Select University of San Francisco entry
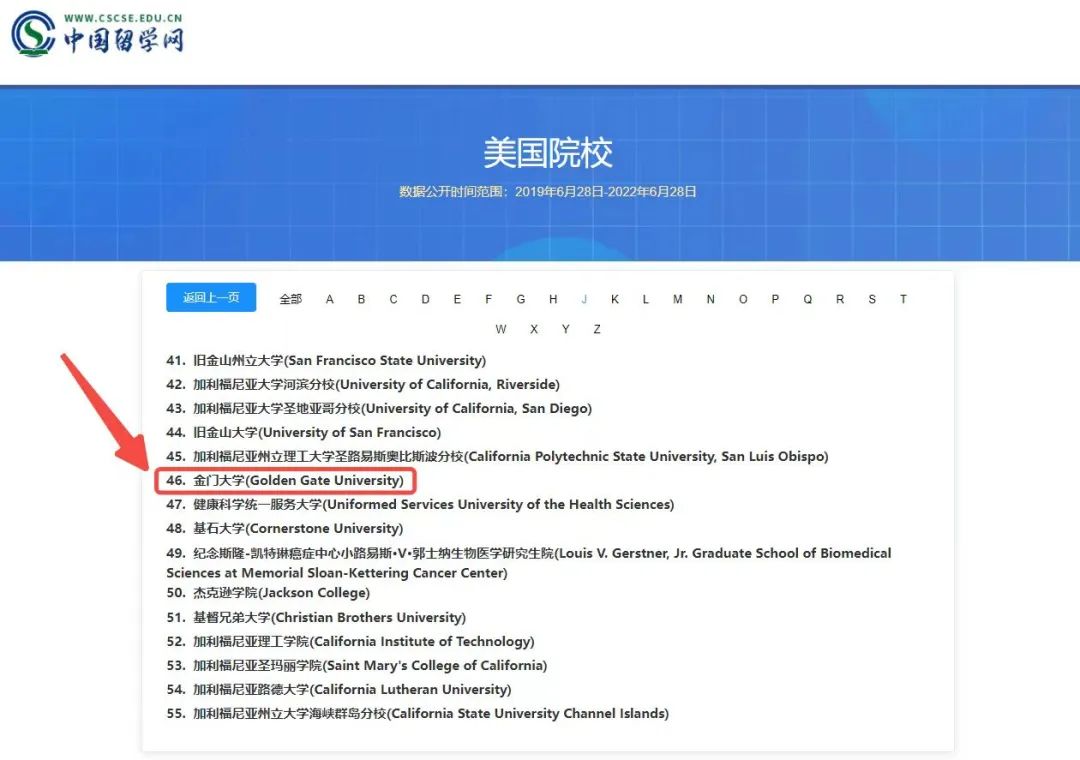The image size is (1080, 760). click(316, 432)
